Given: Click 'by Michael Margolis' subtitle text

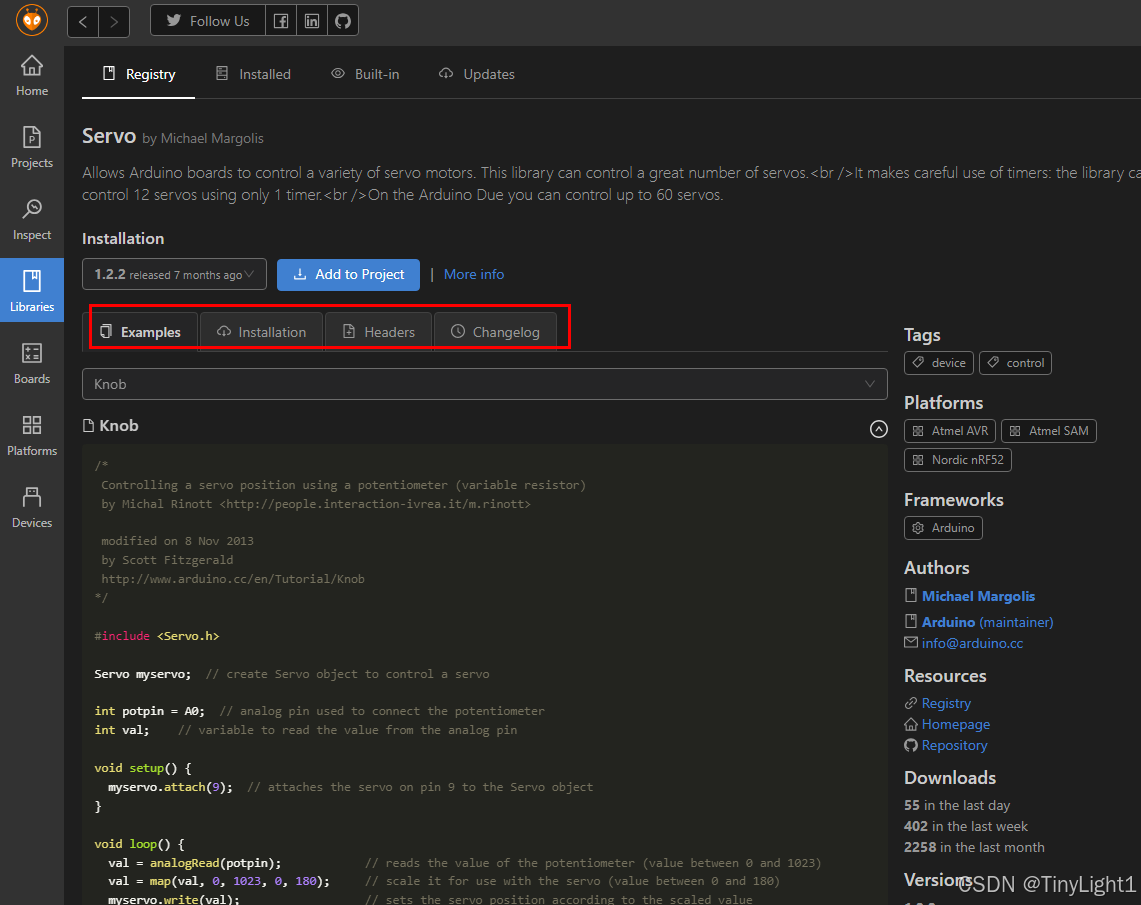Looking at the screenshot, I should tap(203, 138).
